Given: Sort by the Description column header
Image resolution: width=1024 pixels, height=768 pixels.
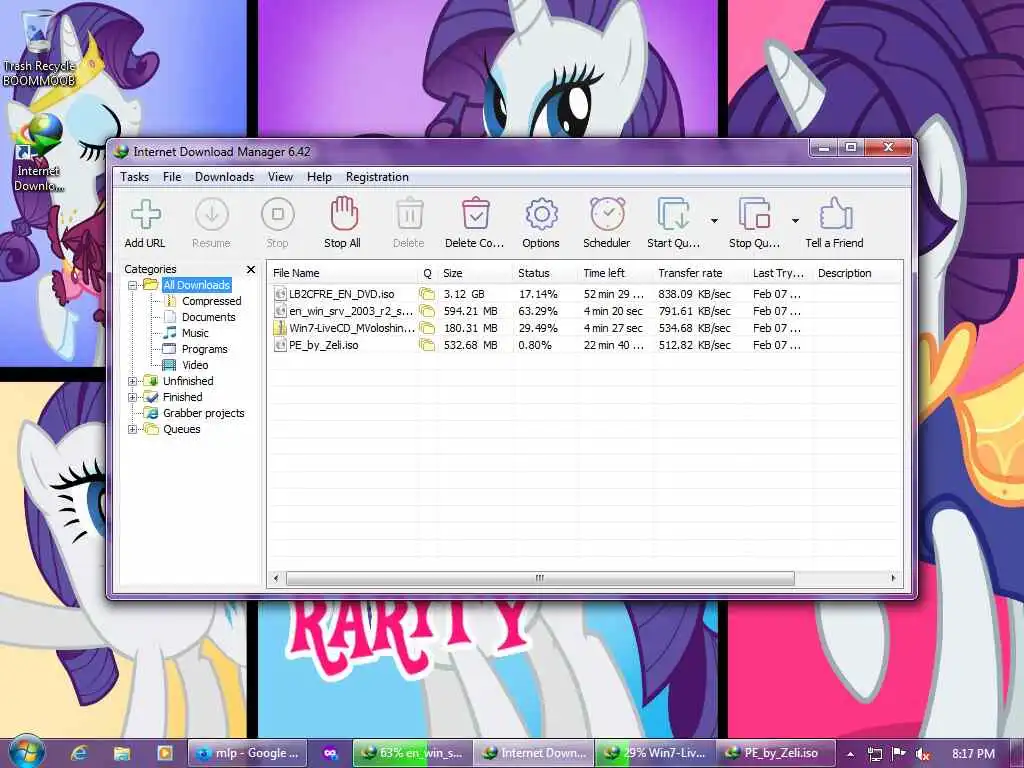Looking at the screenshot, I should pyautogui.click(x=857, y=273).
